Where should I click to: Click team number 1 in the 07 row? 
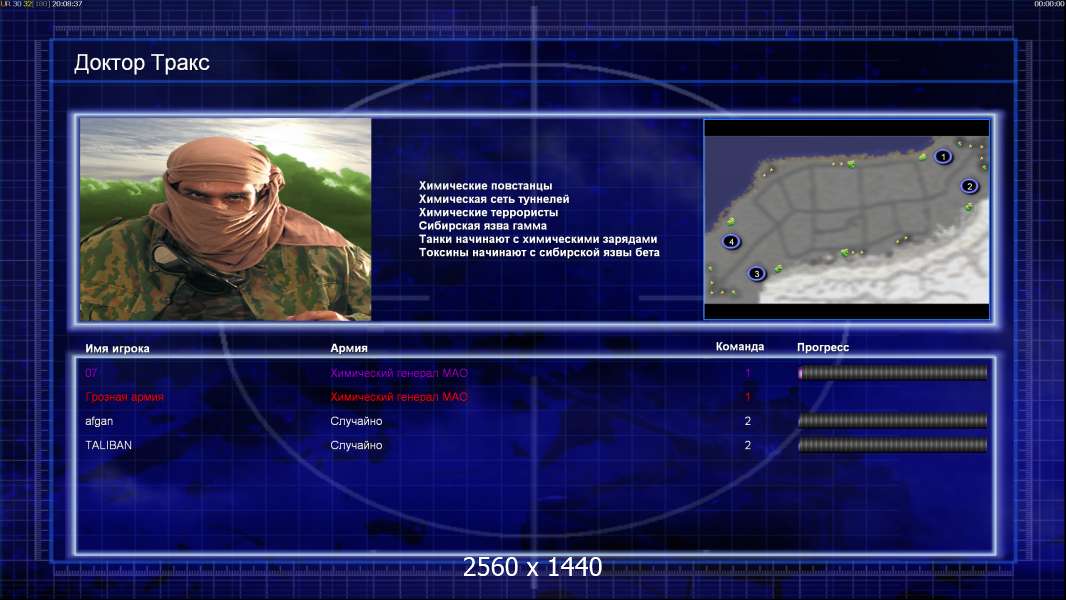coord(748,373)
